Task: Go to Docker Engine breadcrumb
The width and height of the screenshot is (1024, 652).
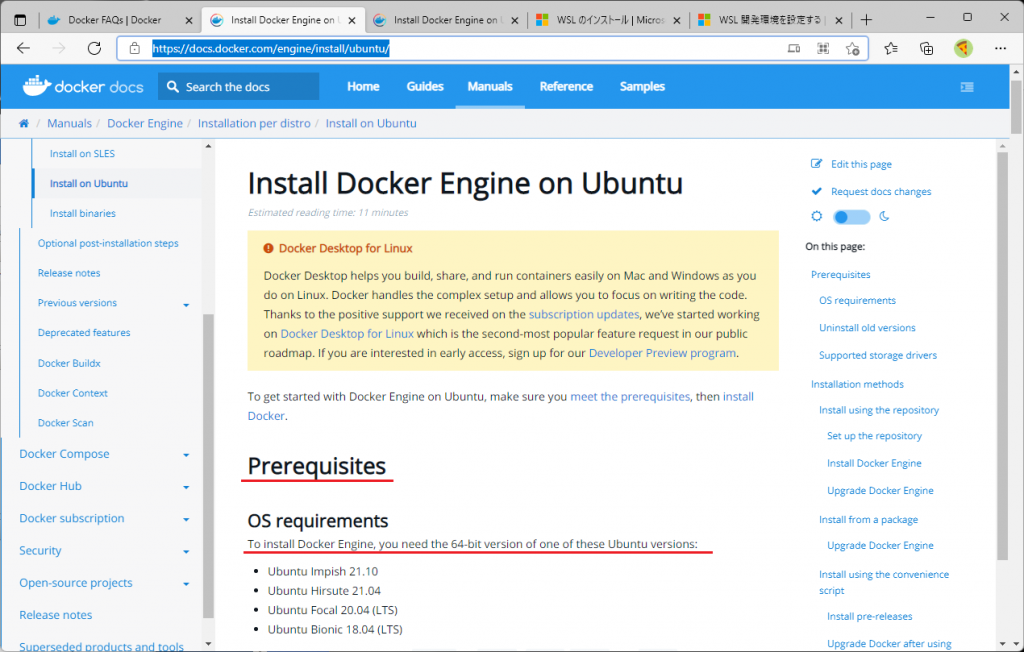Action: tap(145, 123)
